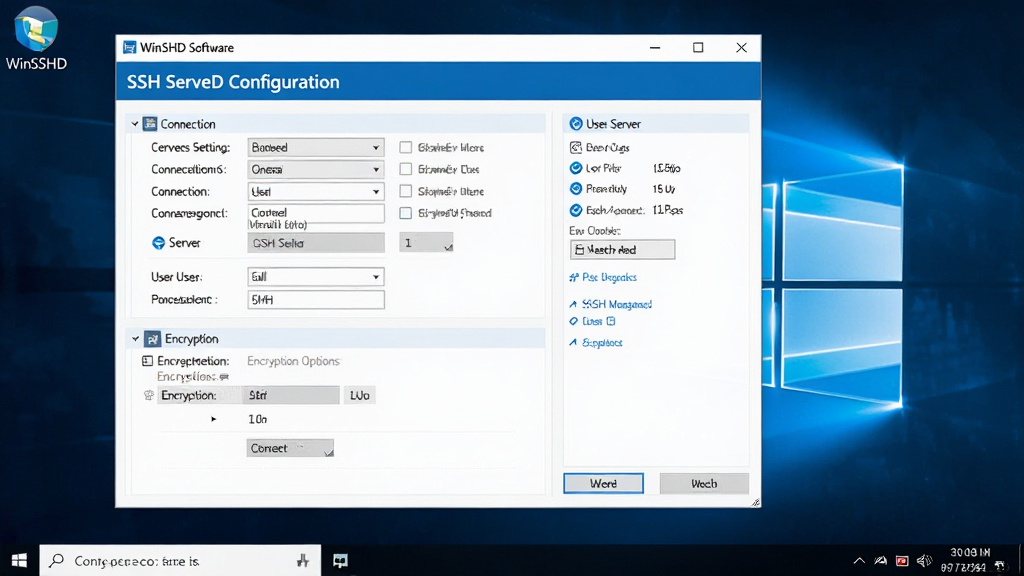The width and height of the screenshot is (1024, 576).
Task: Click the microphone icon in taskbar search
Action: coord(303,560)
